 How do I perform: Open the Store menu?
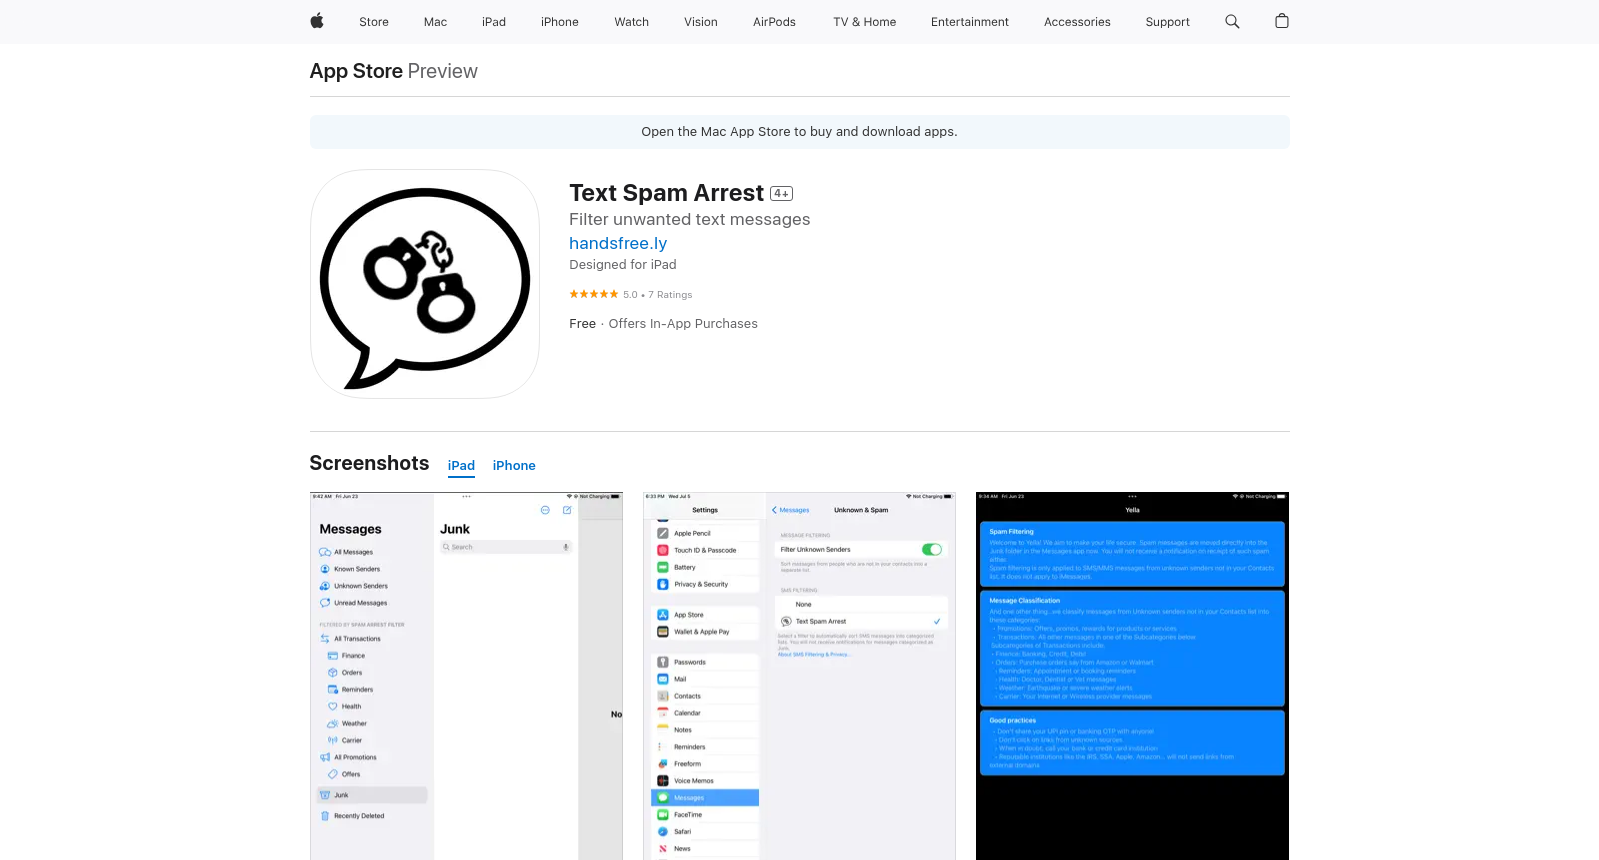(x=374, y=22)
